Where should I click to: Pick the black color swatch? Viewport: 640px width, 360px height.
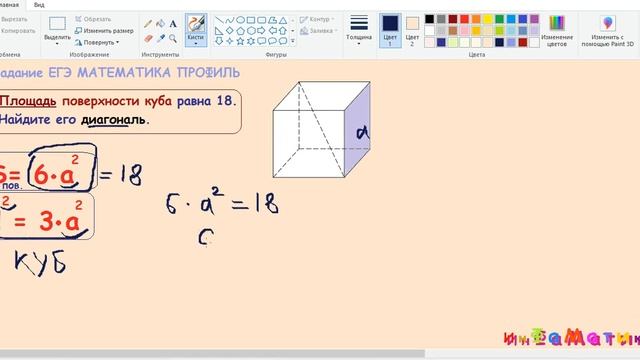pyautogui.click(x=429, y=19)
